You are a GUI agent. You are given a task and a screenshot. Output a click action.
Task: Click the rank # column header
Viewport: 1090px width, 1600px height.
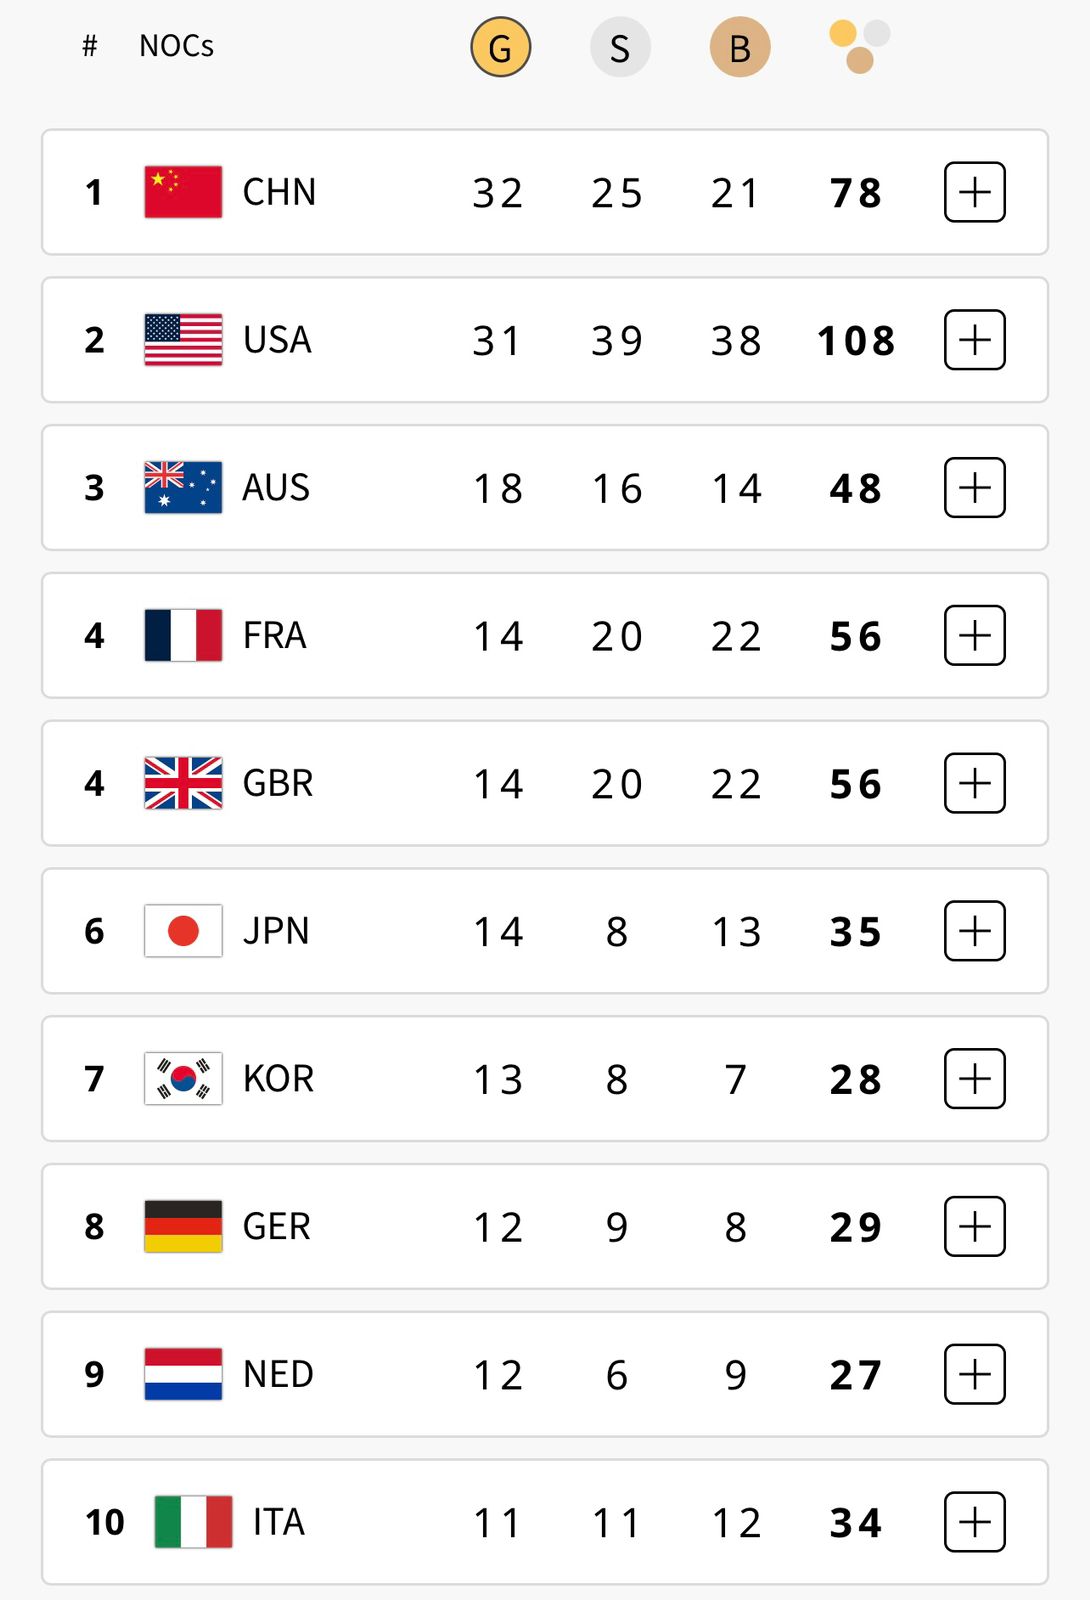(x=90, y=46)
